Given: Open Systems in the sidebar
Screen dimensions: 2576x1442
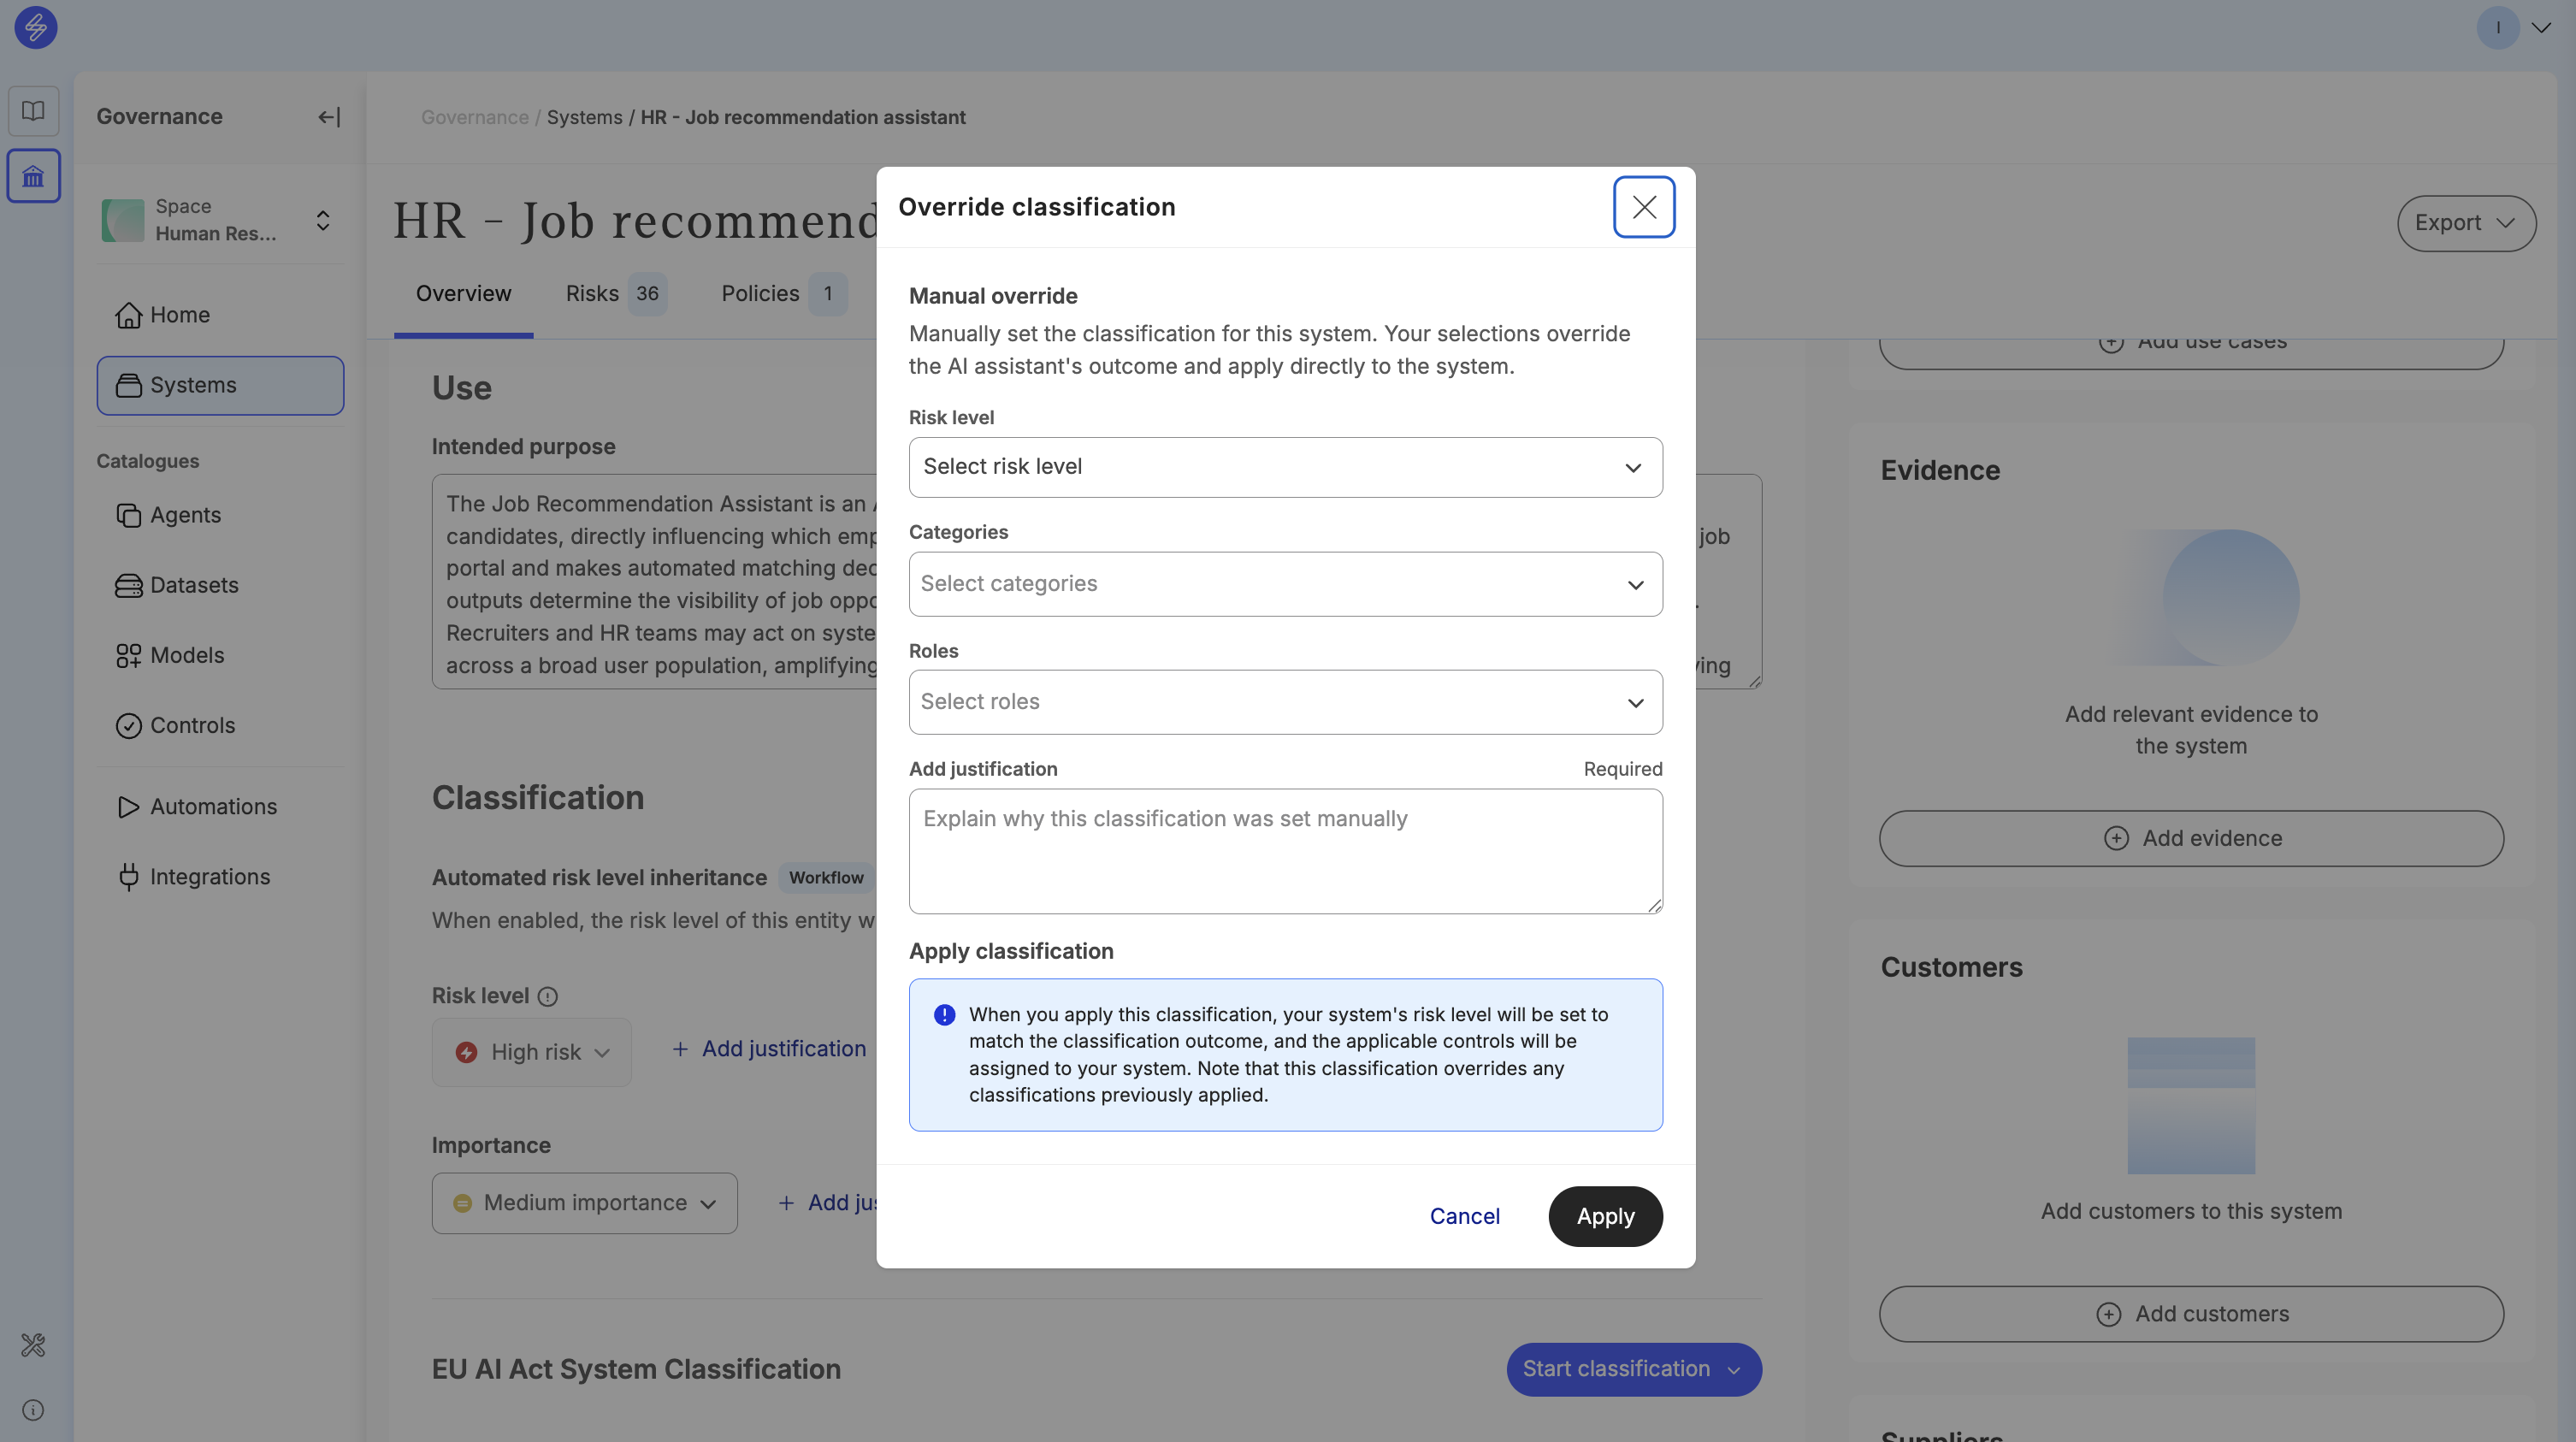Looking at the screenshot, I should [x=220, y=385].
